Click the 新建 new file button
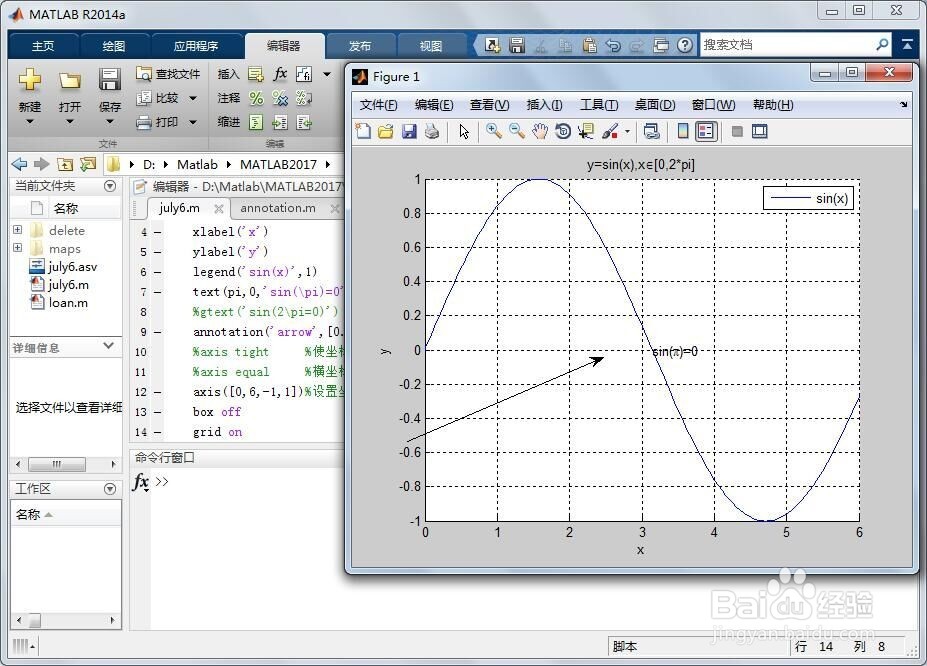Image resolution: width=927 pixels, height=666 pixels. pyautogui.click(x=30, y=89)
